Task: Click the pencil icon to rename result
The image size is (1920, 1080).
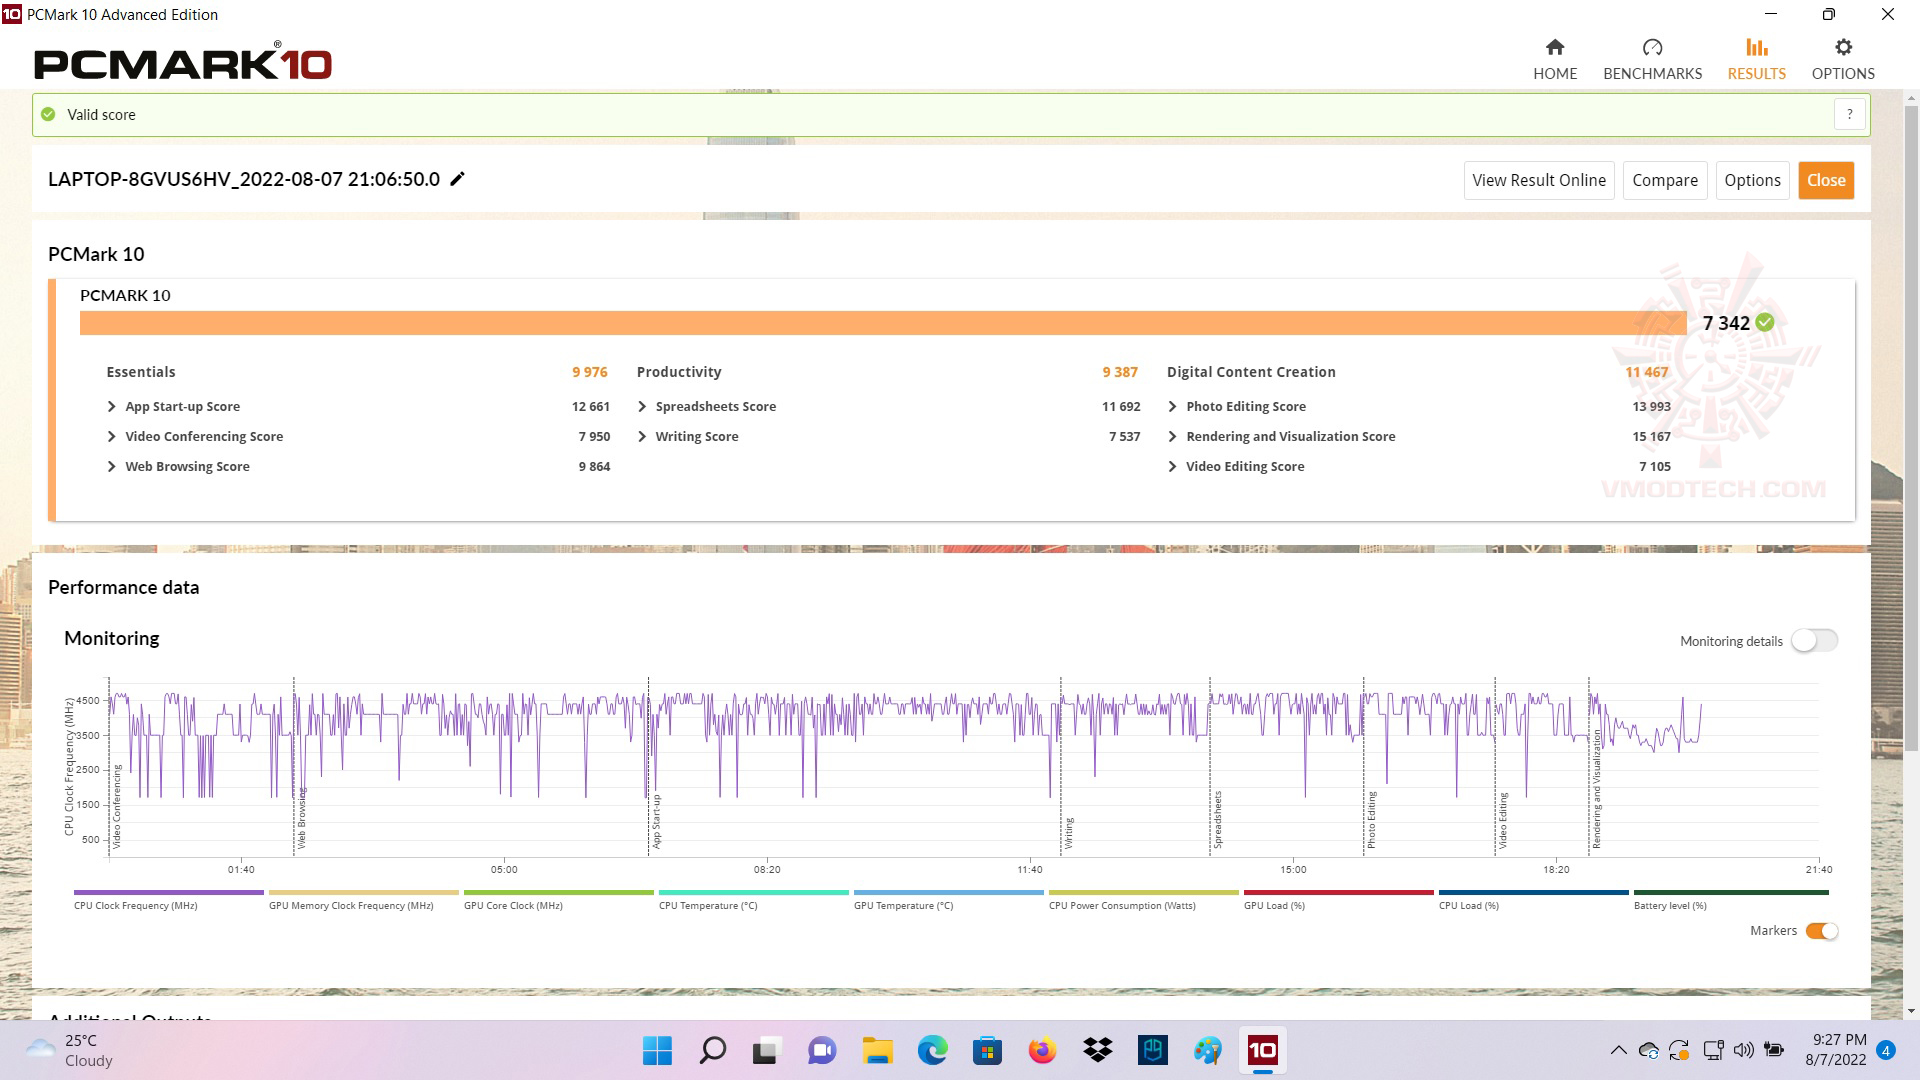Action: click(x=457, y=179)
